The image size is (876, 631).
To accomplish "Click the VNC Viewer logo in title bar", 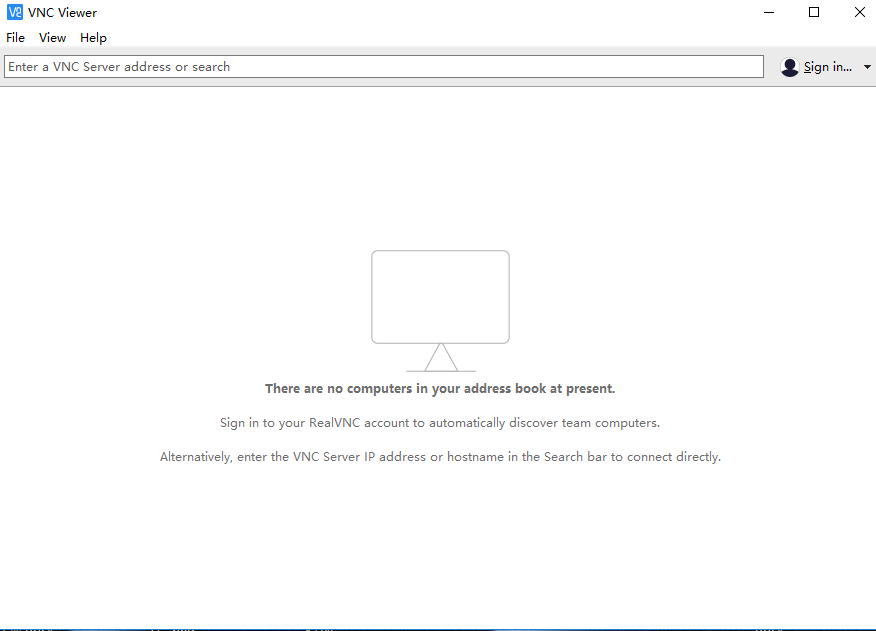I will [x=15, y=13].
